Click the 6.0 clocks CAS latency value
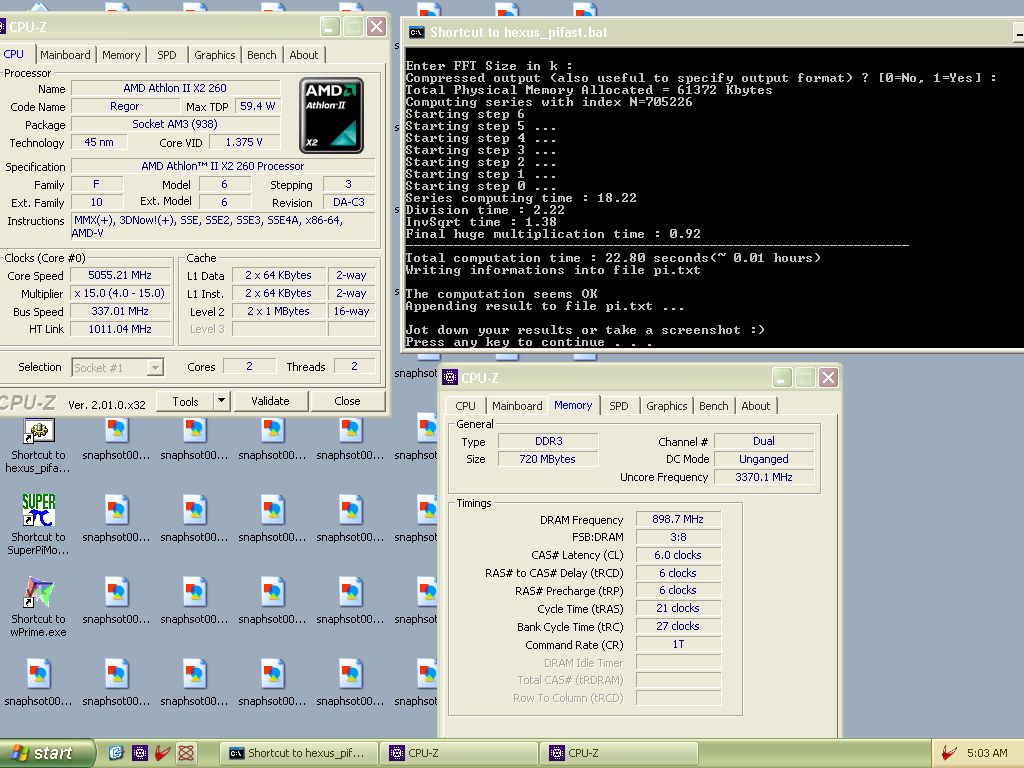 678,555
